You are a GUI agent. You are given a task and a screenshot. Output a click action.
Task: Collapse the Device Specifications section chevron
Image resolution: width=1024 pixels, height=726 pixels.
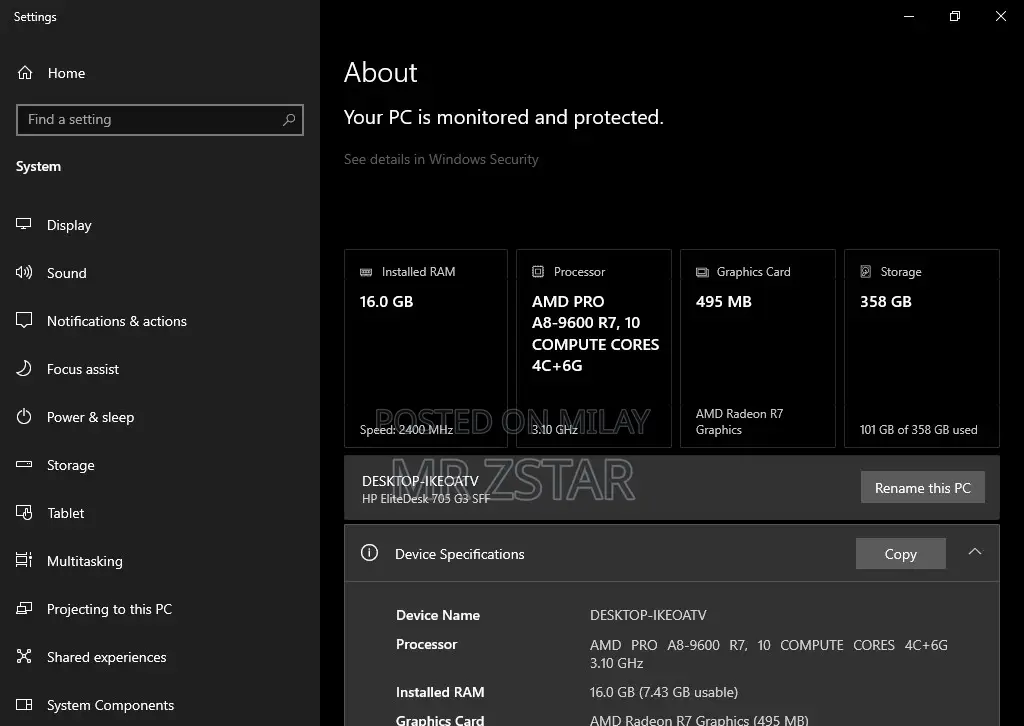(975, 552)
